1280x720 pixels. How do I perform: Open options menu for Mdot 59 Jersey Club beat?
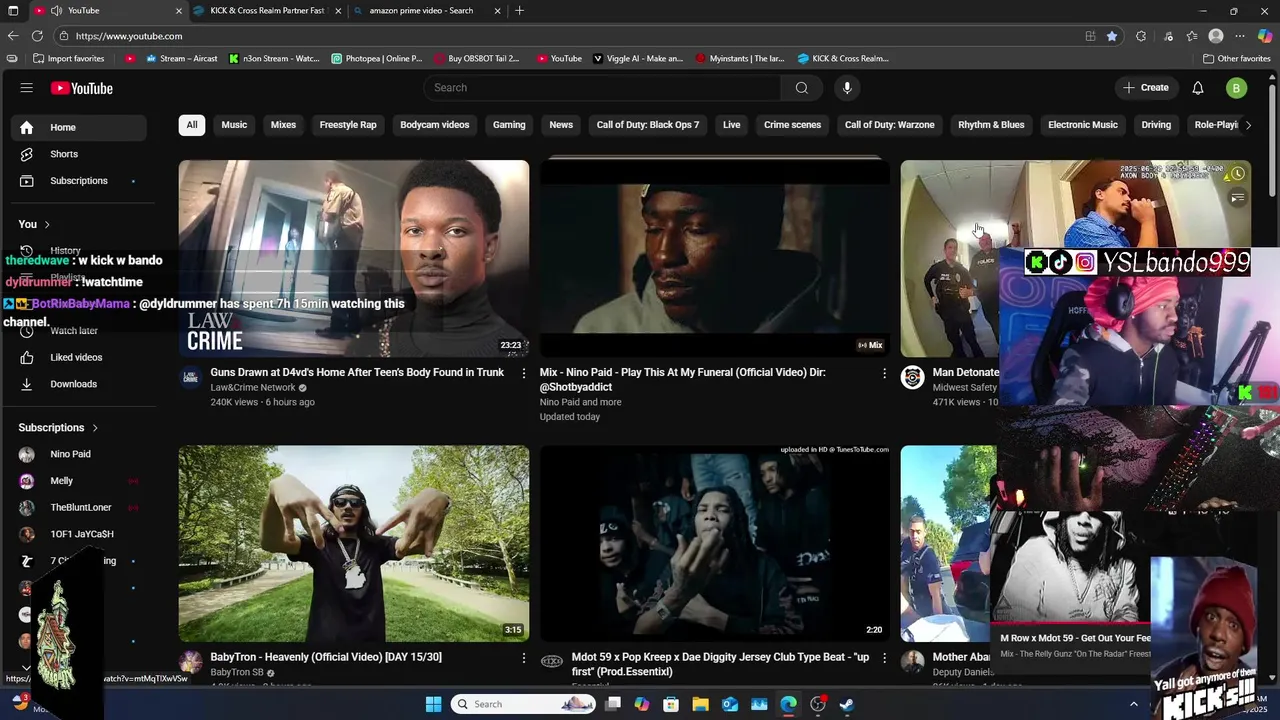coord(884,658)
